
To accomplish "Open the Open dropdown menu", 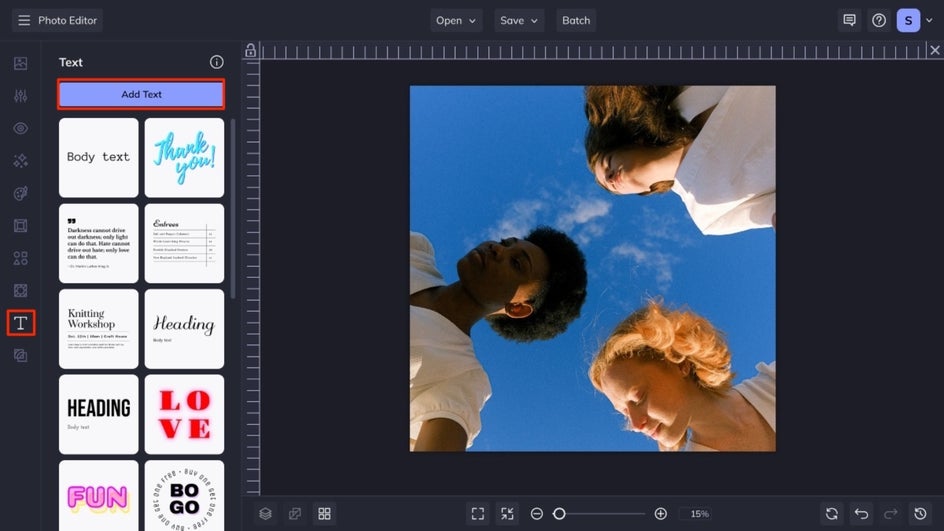I will [456, 20].
